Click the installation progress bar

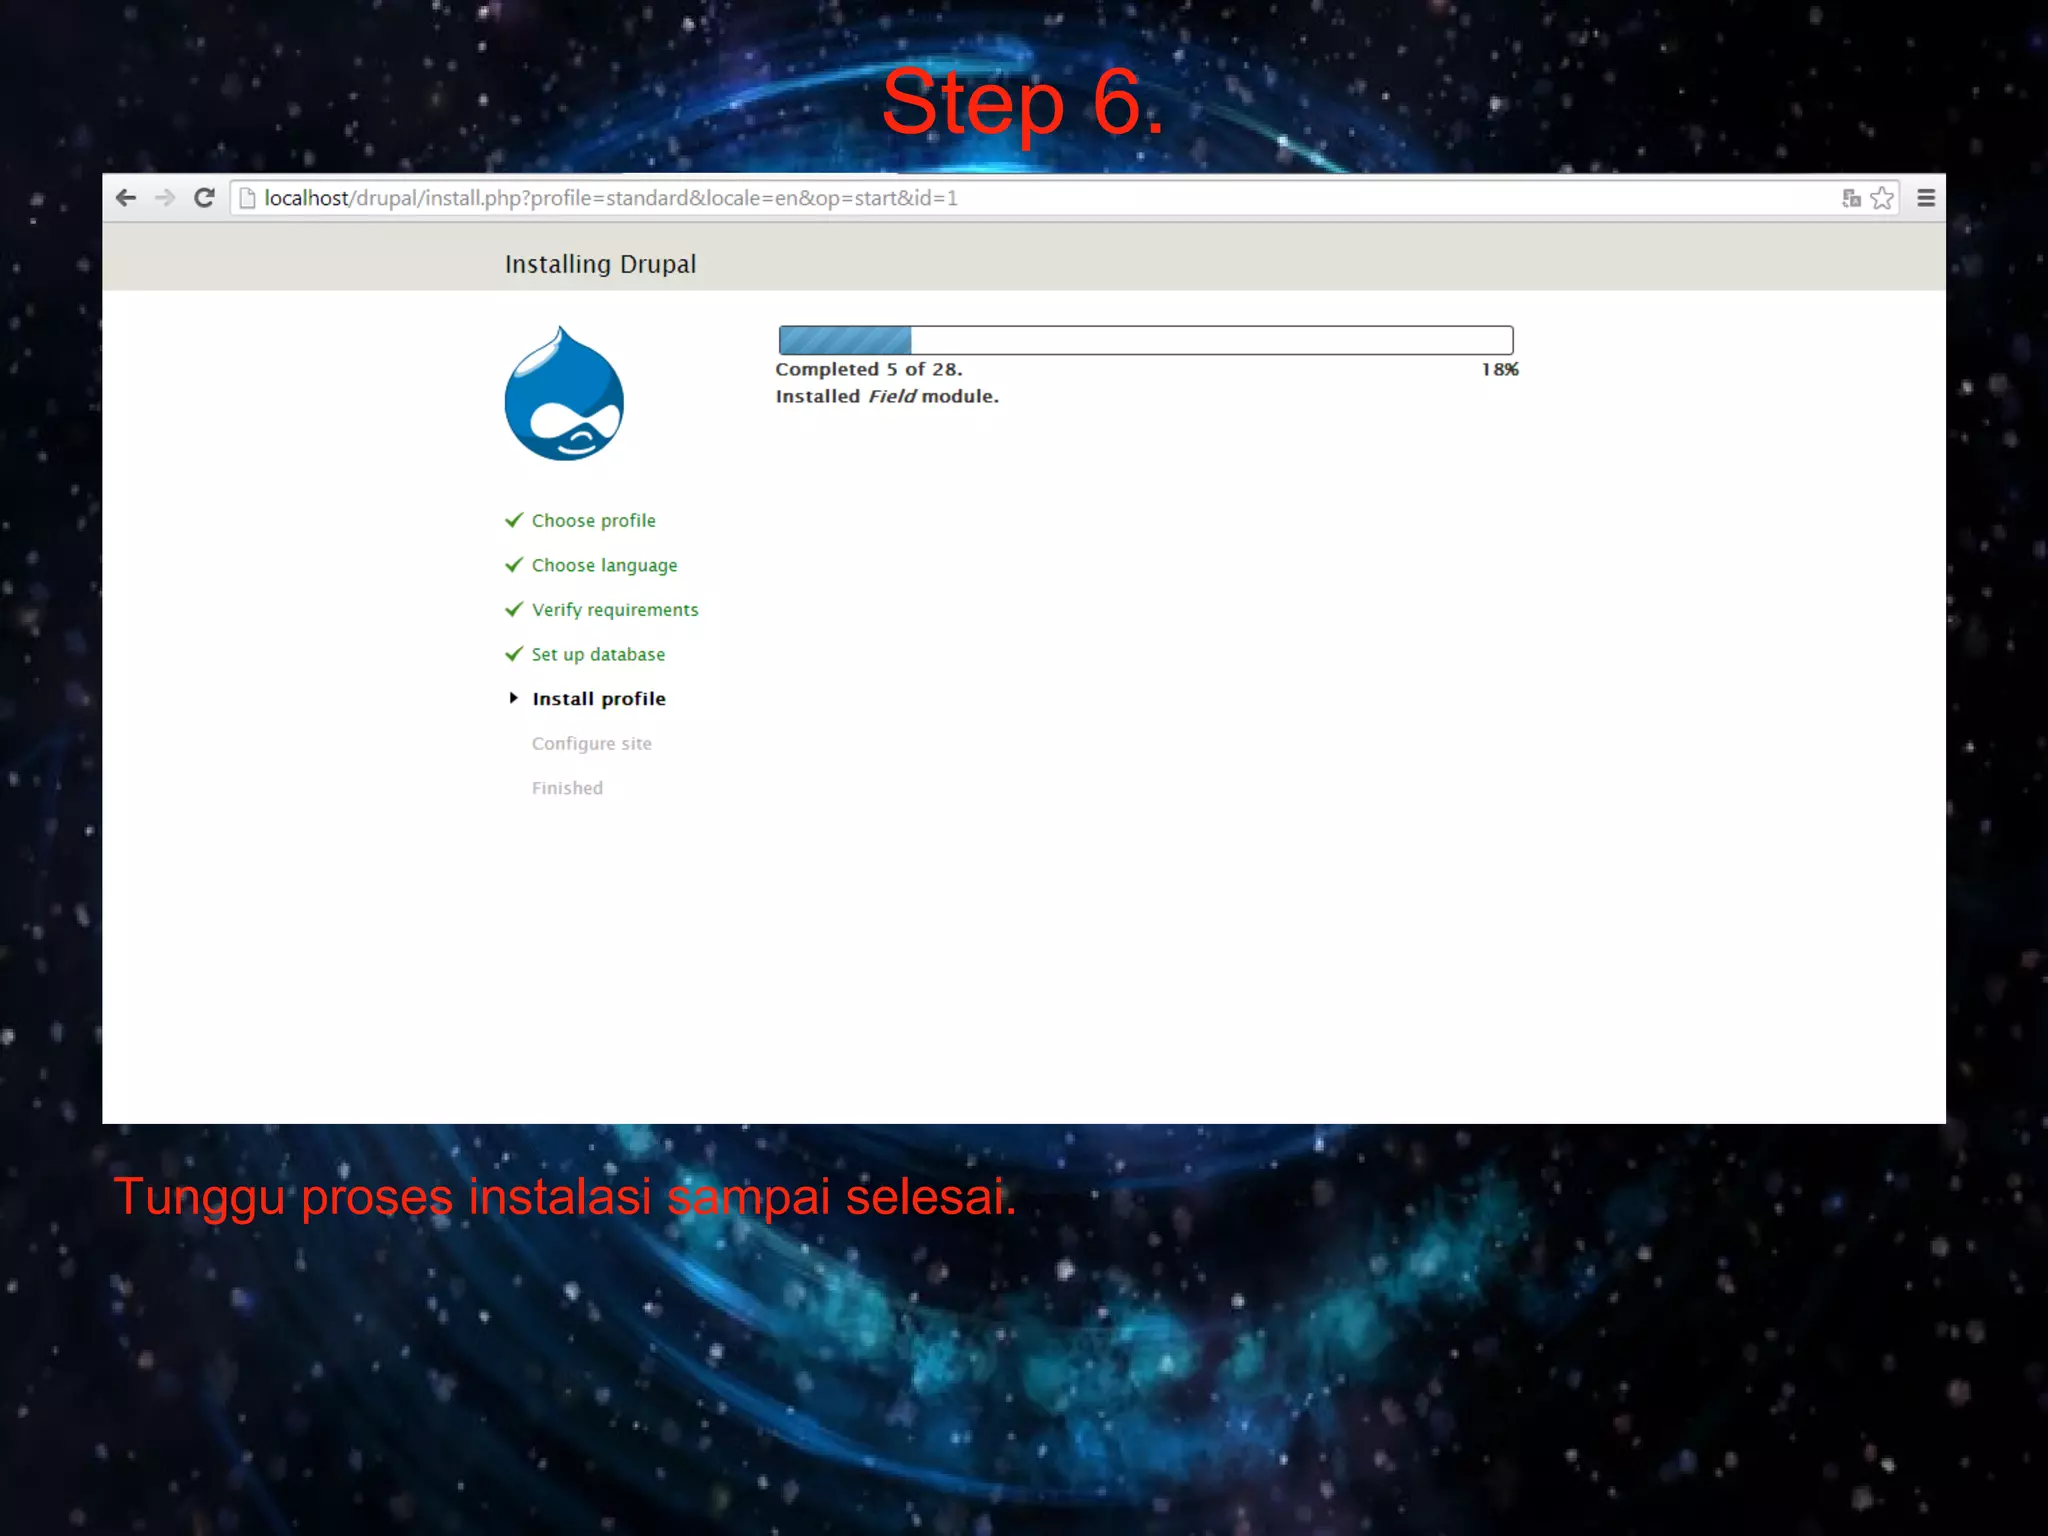1146,340
